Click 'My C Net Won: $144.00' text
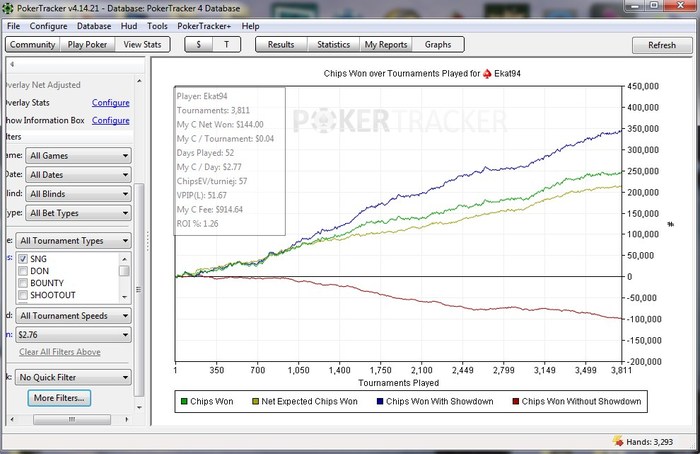Screen dimensions: 700x454 tap(220, 125)
